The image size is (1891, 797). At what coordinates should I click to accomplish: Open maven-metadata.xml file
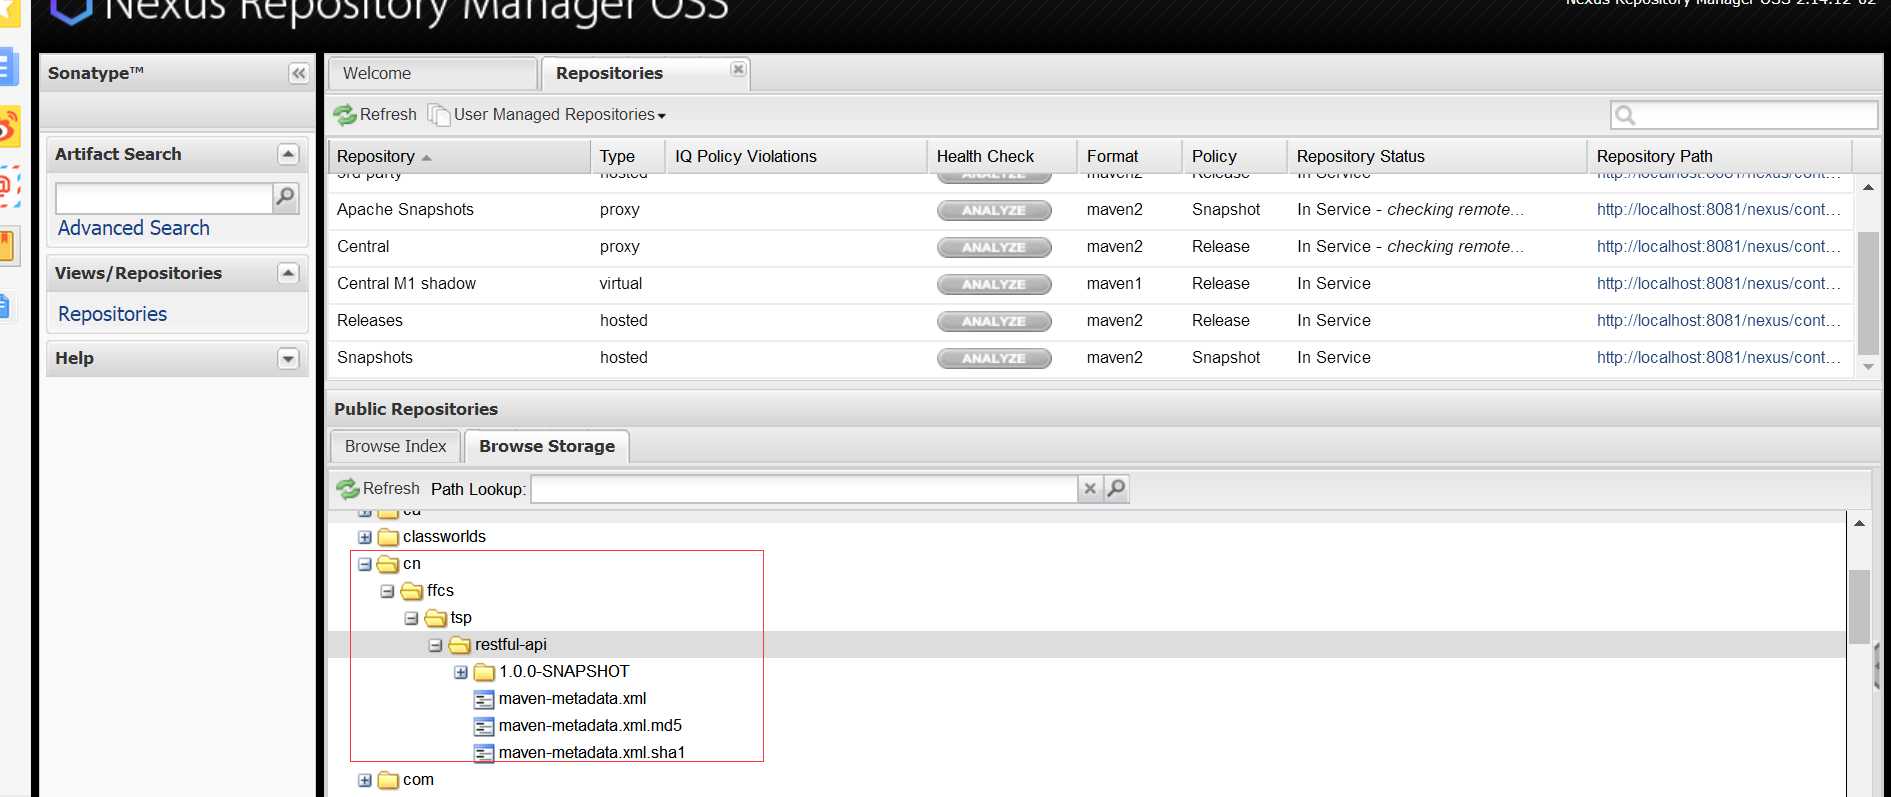tap(572, 698)
